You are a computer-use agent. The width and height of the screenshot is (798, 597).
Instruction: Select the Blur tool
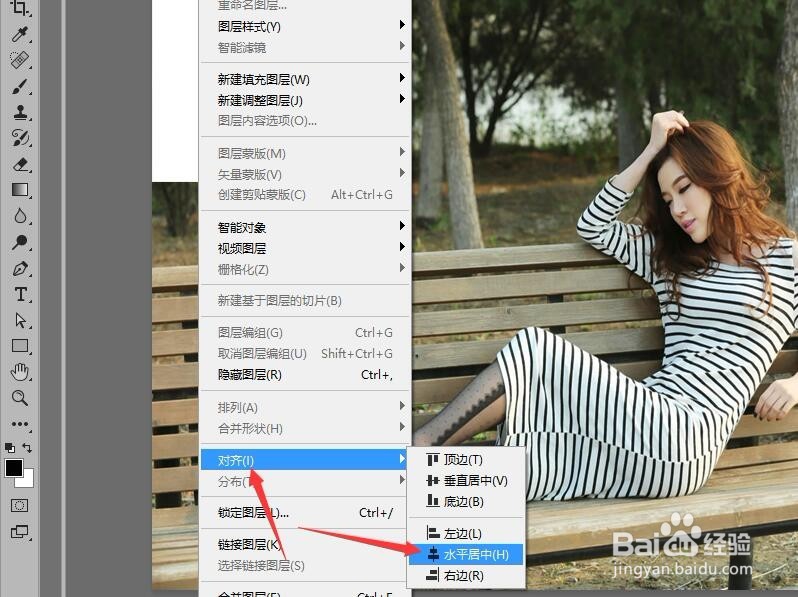tap(20, 216)
